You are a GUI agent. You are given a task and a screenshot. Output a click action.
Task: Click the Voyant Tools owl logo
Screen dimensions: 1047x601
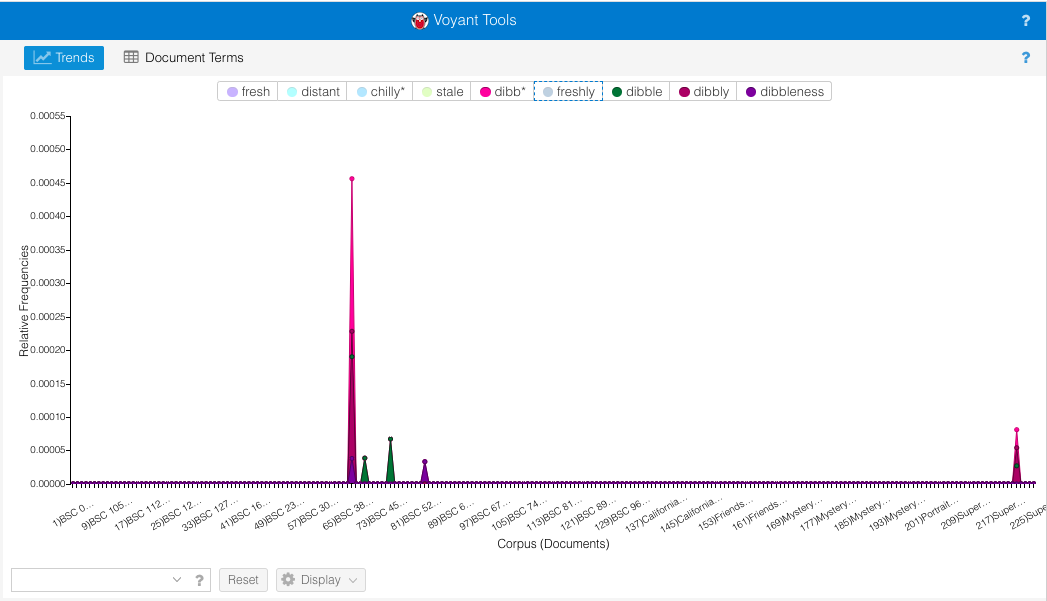(x=419, y=21)
